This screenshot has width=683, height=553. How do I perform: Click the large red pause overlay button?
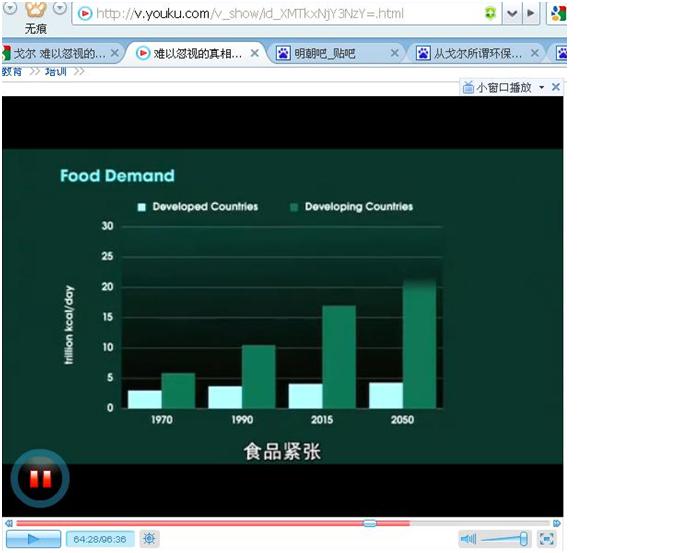(40, 479)
